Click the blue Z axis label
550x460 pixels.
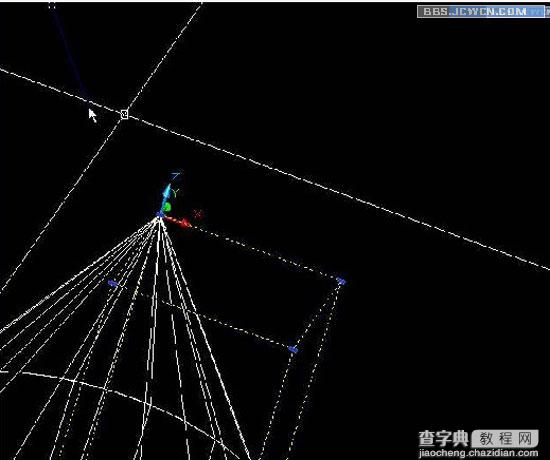176,174
